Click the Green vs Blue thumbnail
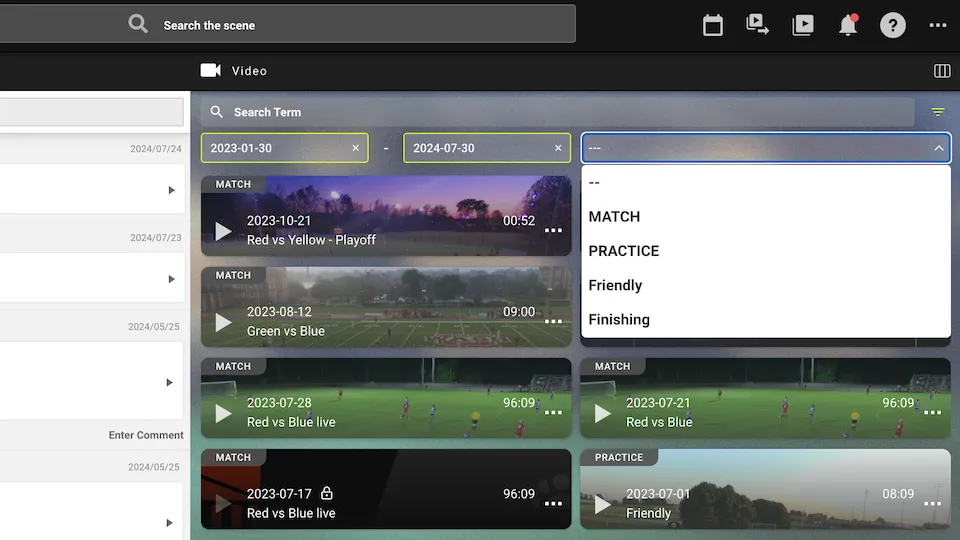Image resolution: width=960 pixels, height=540 pixels. click(386, 307)
